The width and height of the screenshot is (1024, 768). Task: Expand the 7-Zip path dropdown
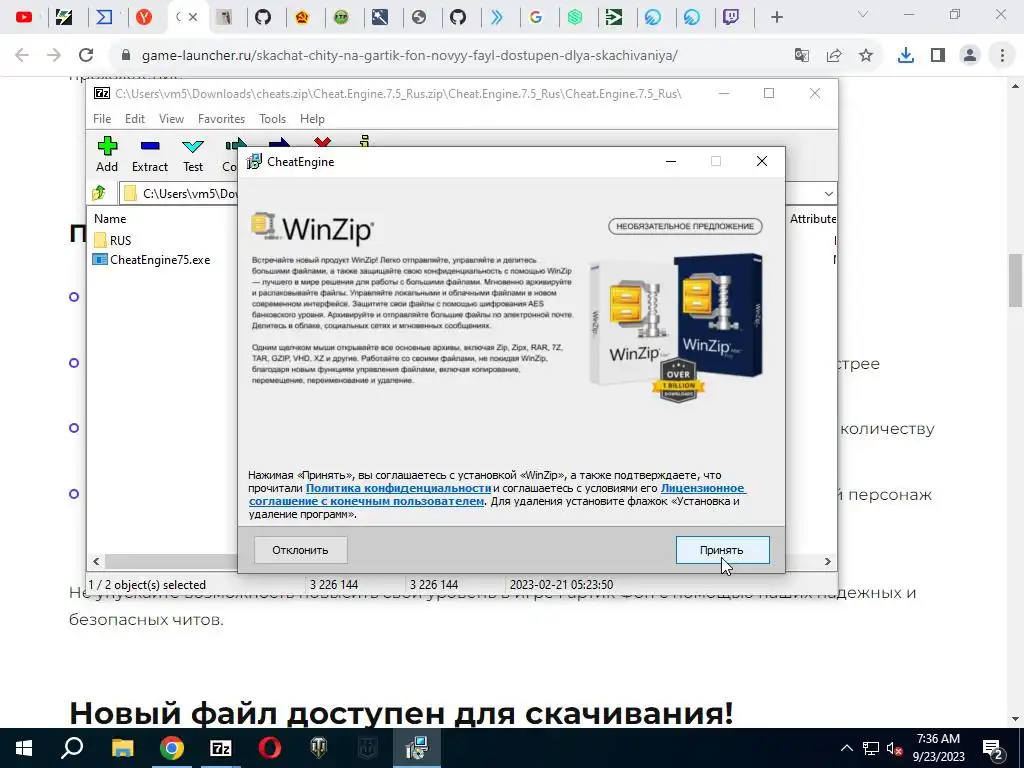(x=828, y=193)
